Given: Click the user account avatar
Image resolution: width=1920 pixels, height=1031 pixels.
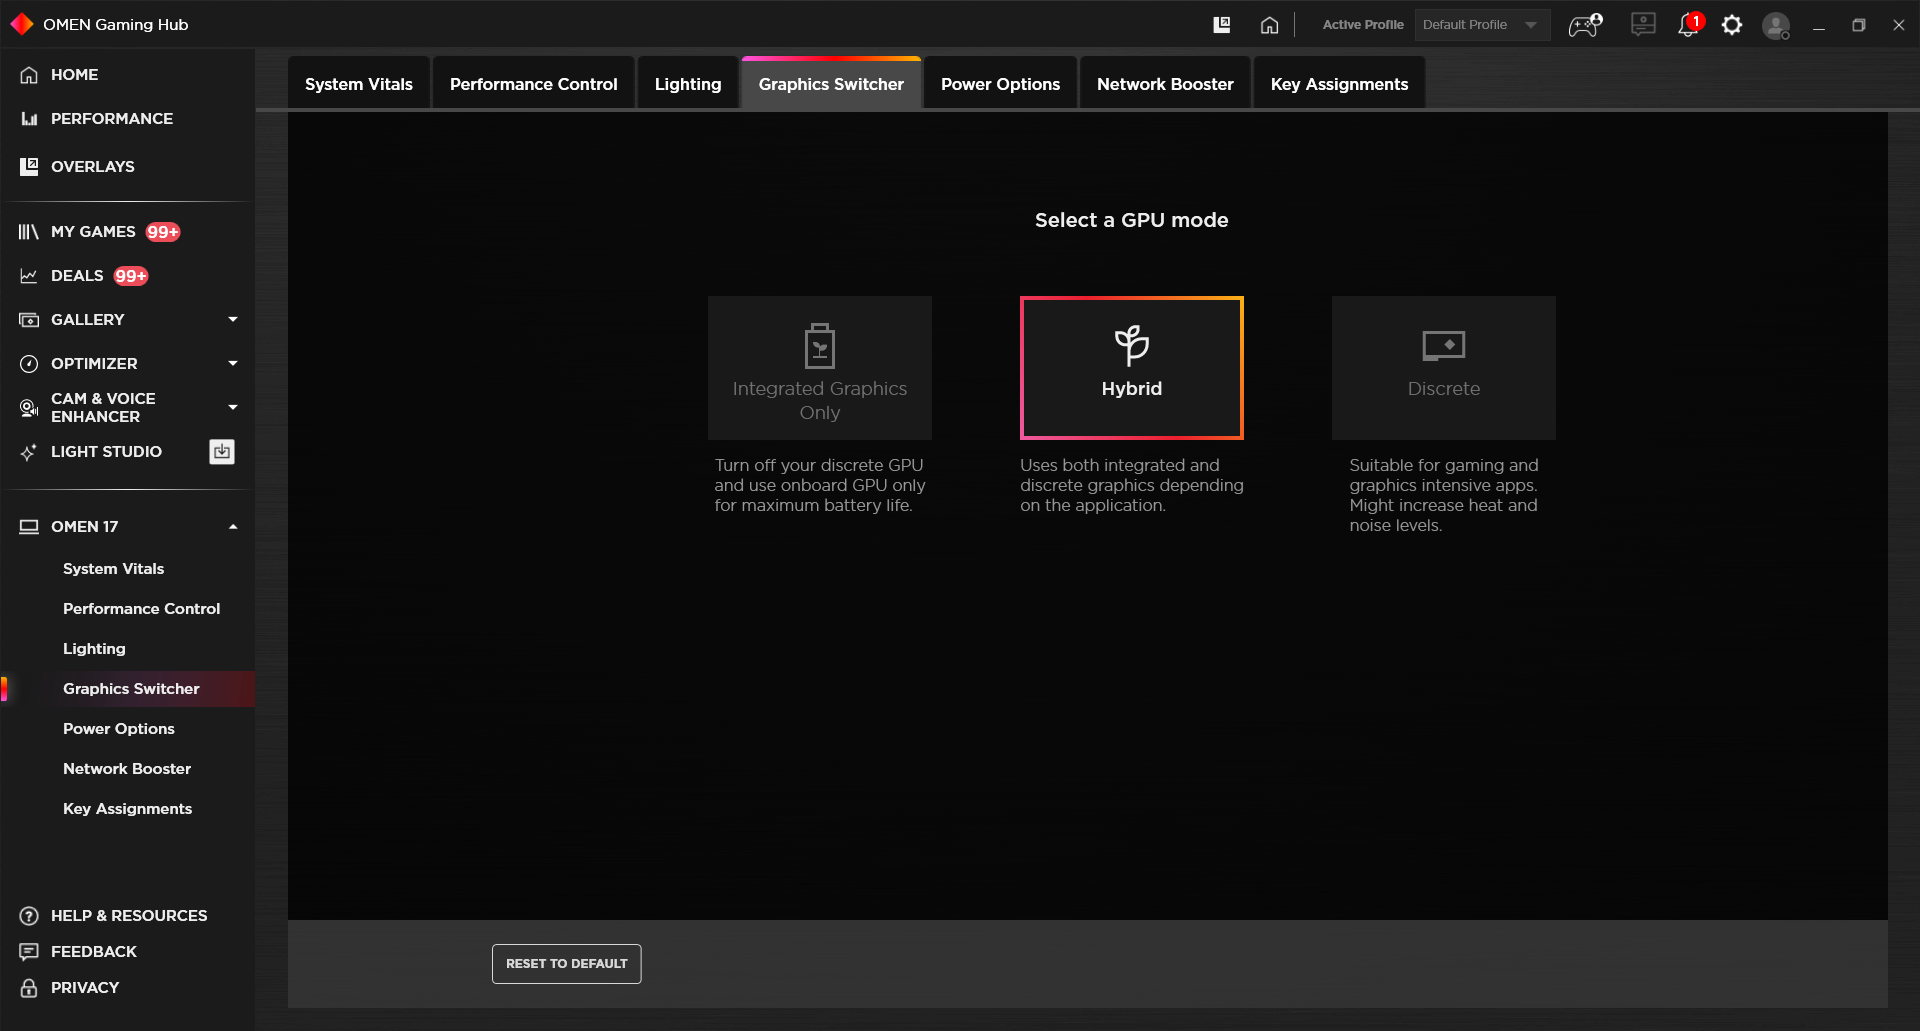Looking at the screenshot, I should click(x=1776, y=25).
